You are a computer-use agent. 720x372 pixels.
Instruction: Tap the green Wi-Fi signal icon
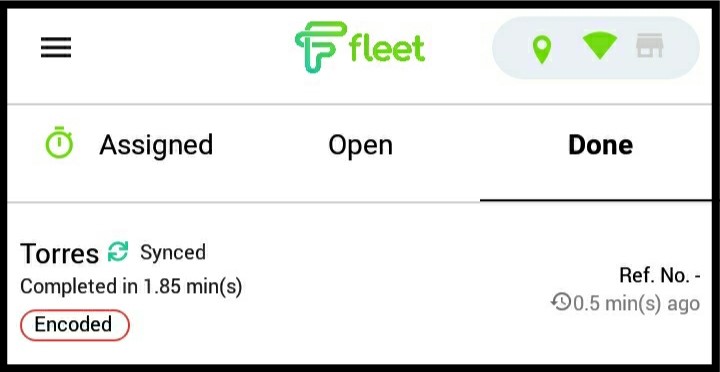600,46
